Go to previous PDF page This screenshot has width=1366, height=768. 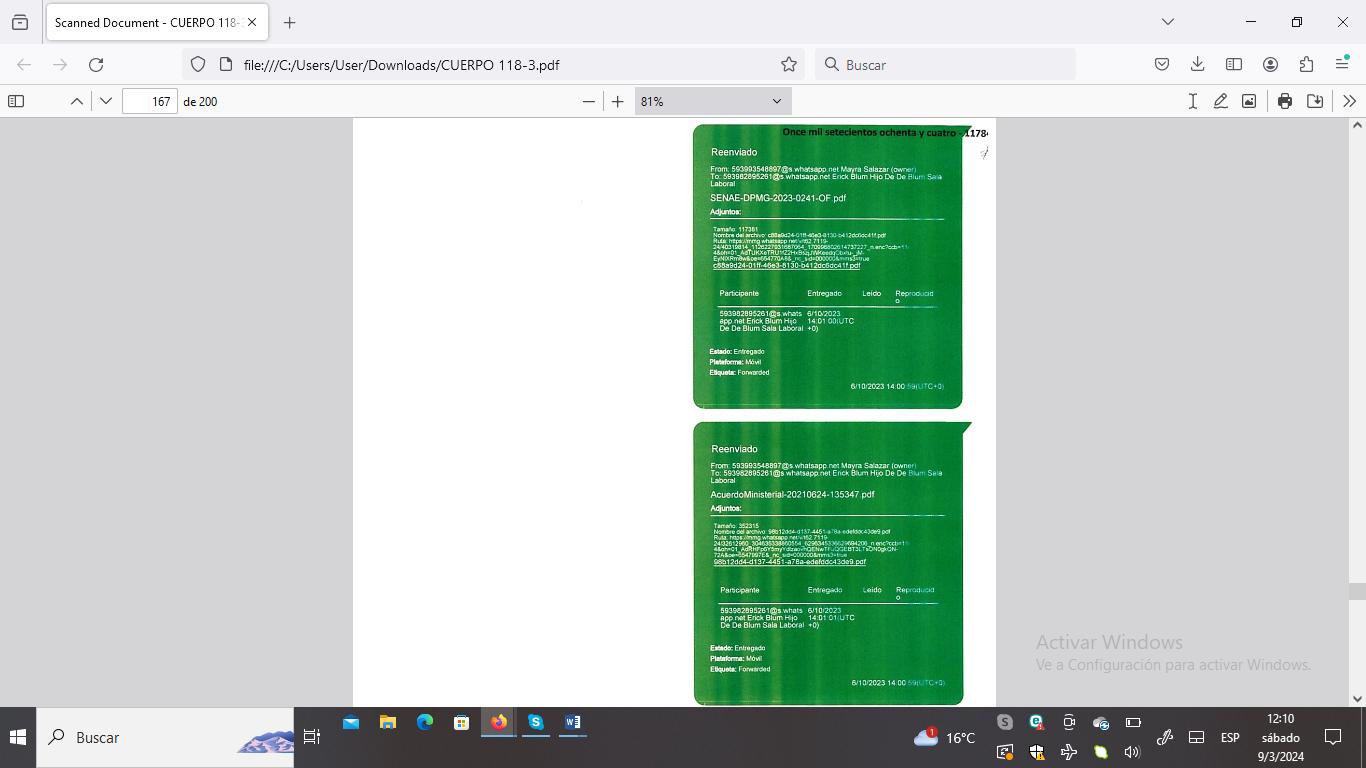click(x=76, y=101)
